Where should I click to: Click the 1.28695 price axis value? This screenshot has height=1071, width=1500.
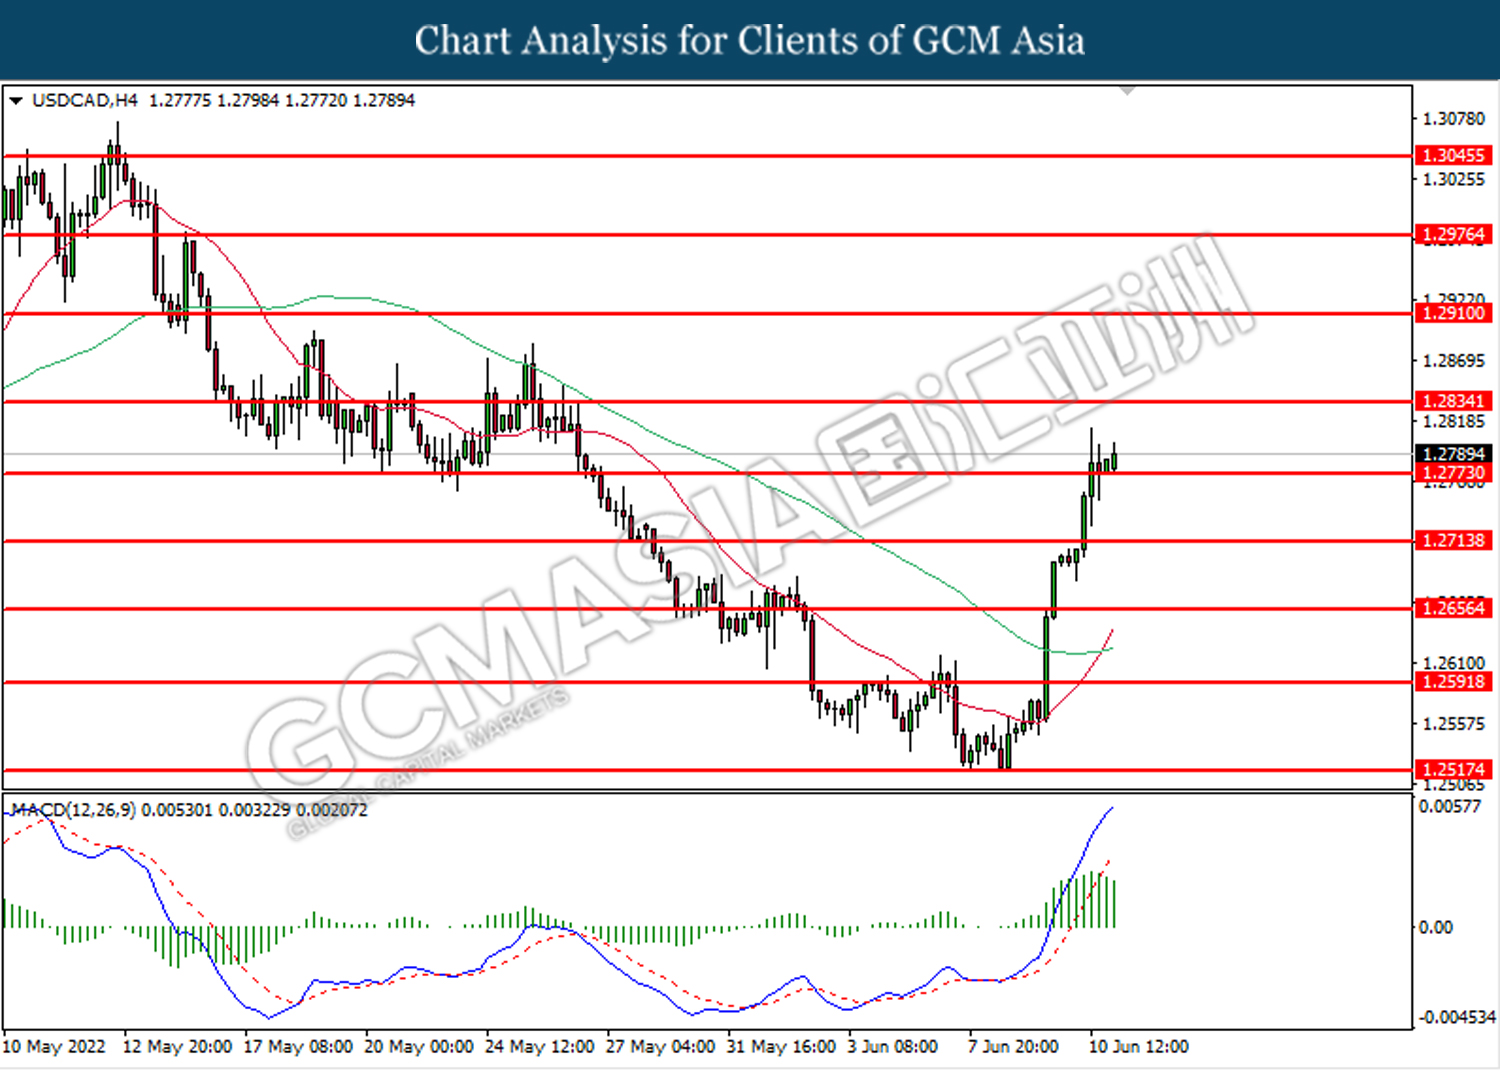[1454, 361]
